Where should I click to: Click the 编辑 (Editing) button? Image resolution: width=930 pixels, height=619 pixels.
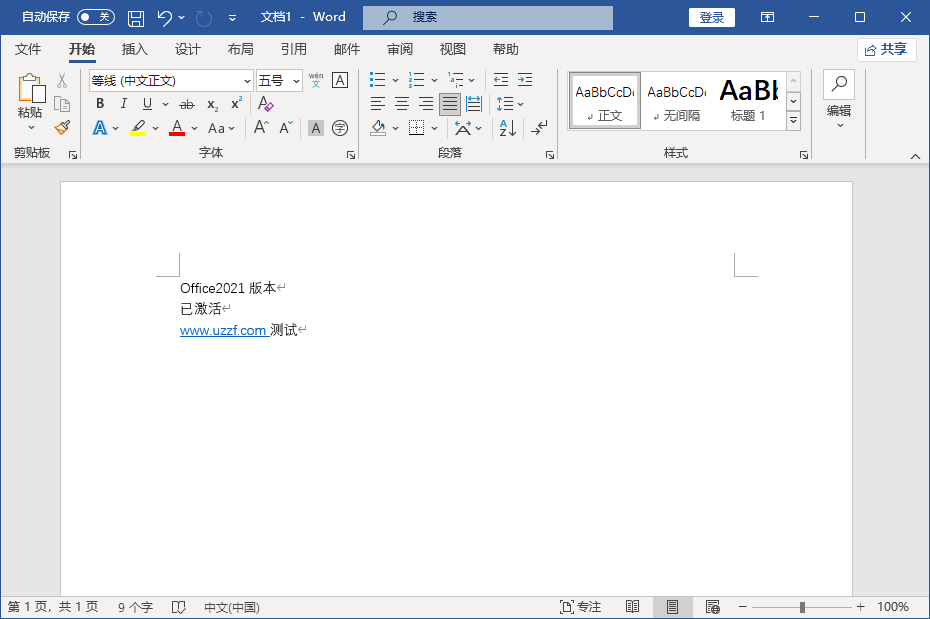839,100
